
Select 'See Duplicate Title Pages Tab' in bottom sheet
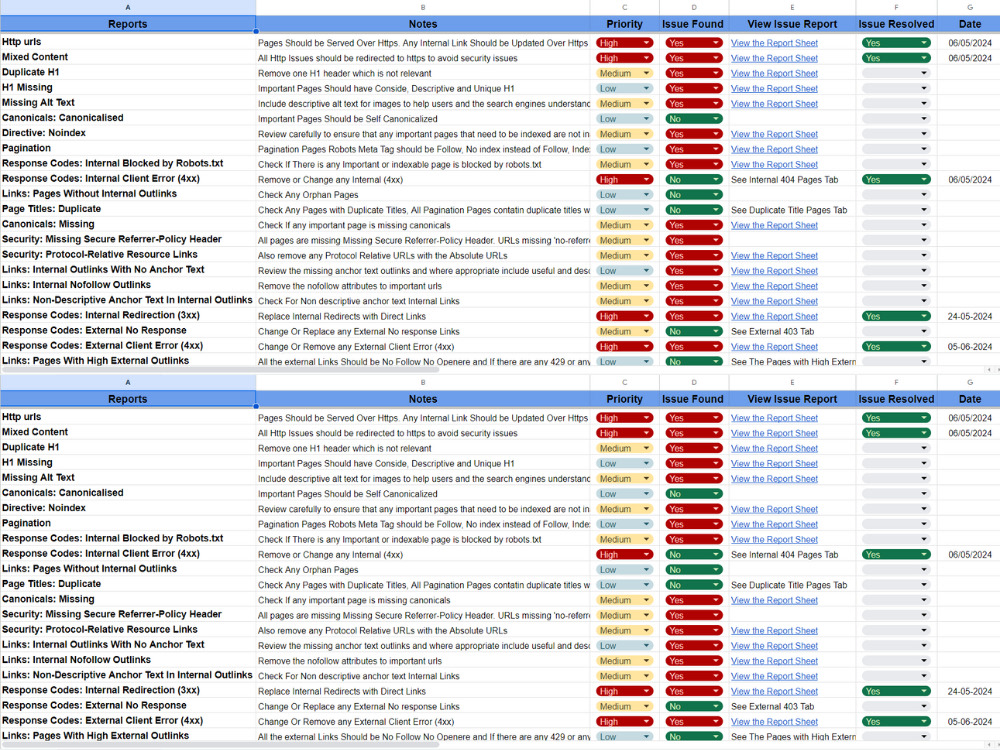click(792, 585)
